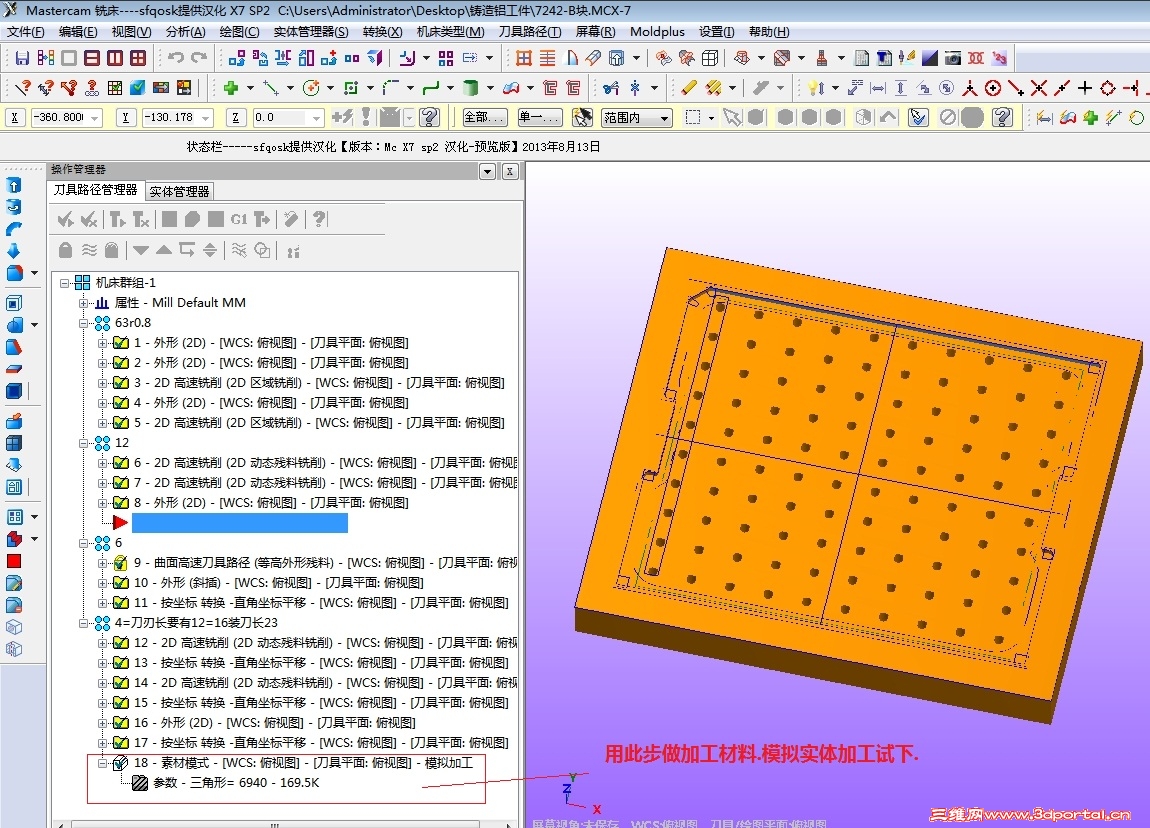This screenshot has height=828, width=1150.
Task: Click the X coordinate lock button
Action: tap(15, 117)
